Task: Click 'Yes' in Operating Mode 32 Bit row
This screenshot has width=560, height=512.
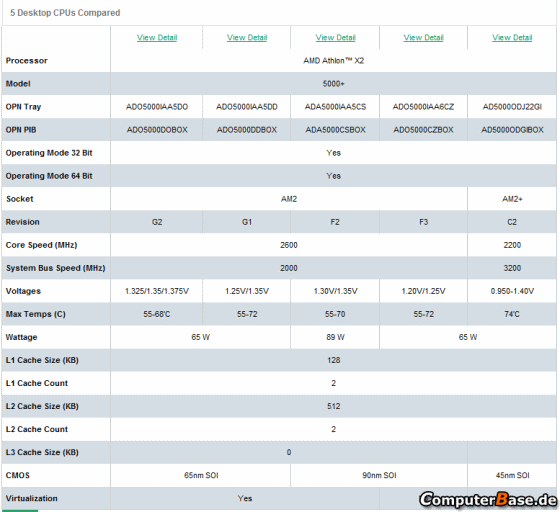Action: (x=334, y=153)
